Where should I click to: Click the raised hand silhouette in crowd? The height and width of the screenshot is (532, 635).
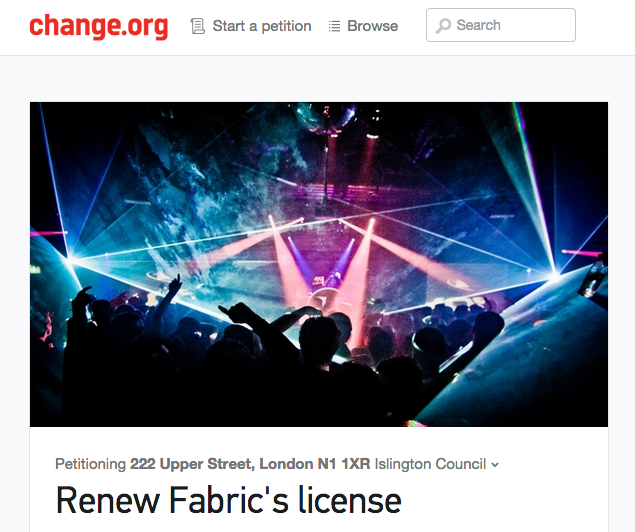click(175, 285)
